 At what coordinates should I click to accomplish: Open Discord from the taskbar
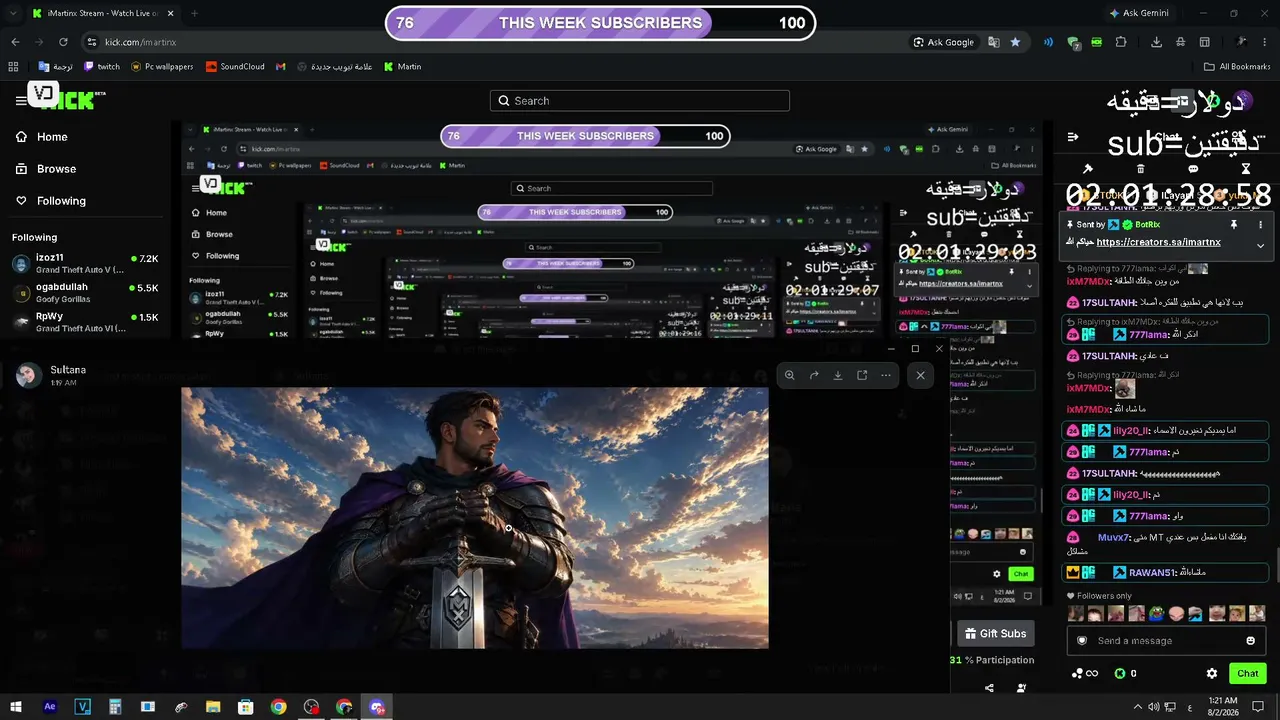(x=377, y=707)
